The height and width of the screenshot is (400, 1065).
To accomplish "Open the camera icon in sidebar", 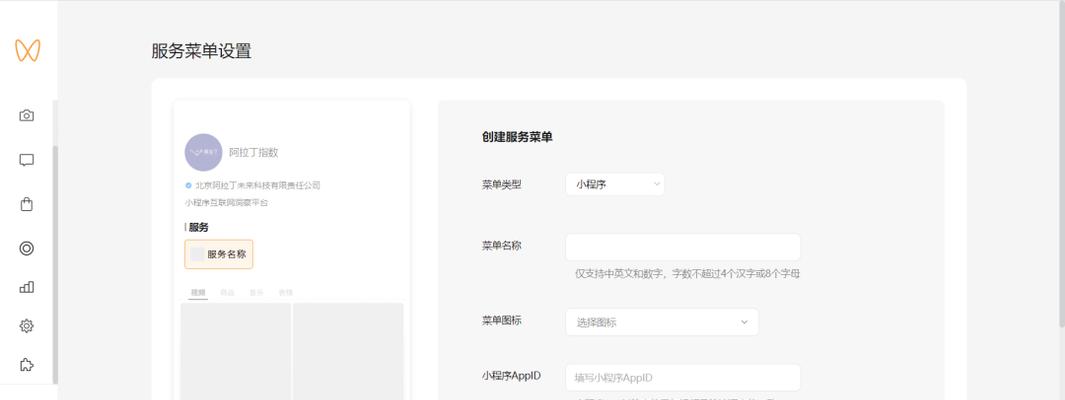I will (x=26, y=115).
